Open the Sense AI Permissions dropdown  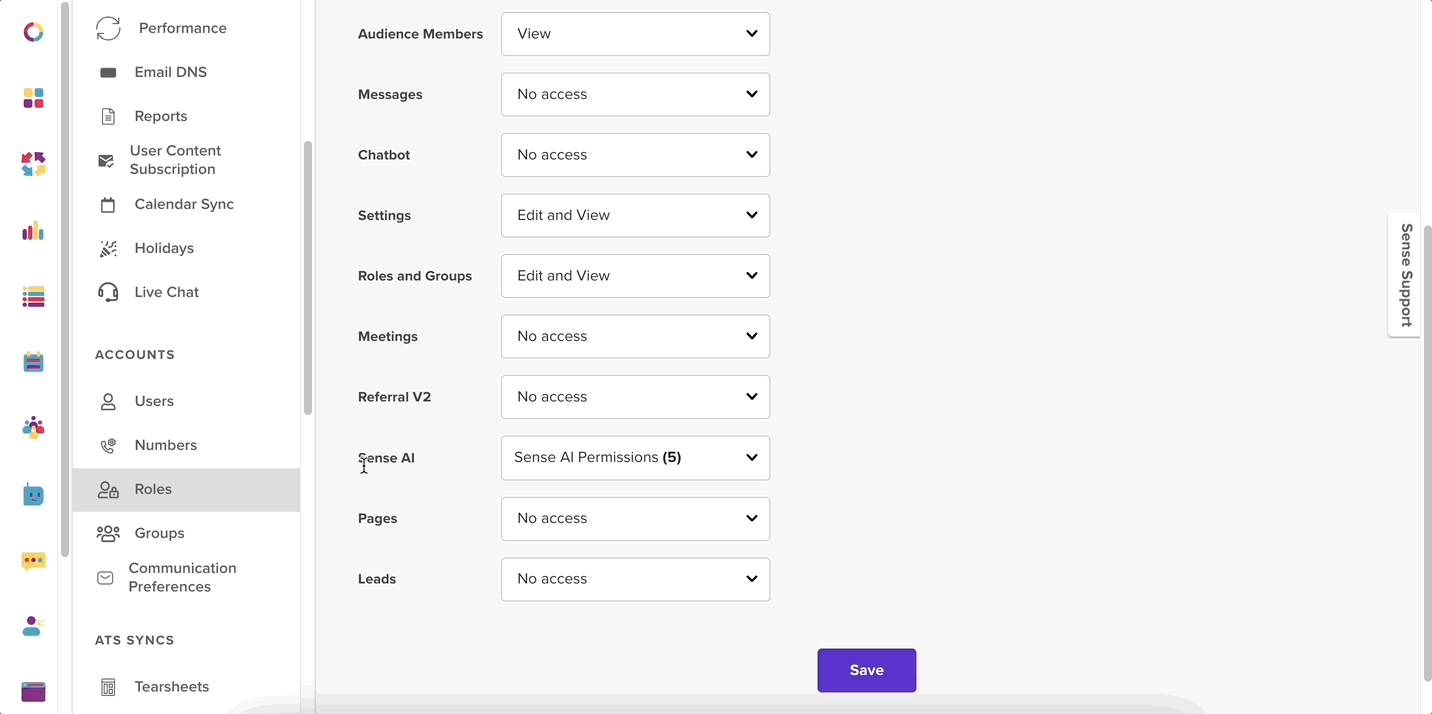tap(635, 457)
